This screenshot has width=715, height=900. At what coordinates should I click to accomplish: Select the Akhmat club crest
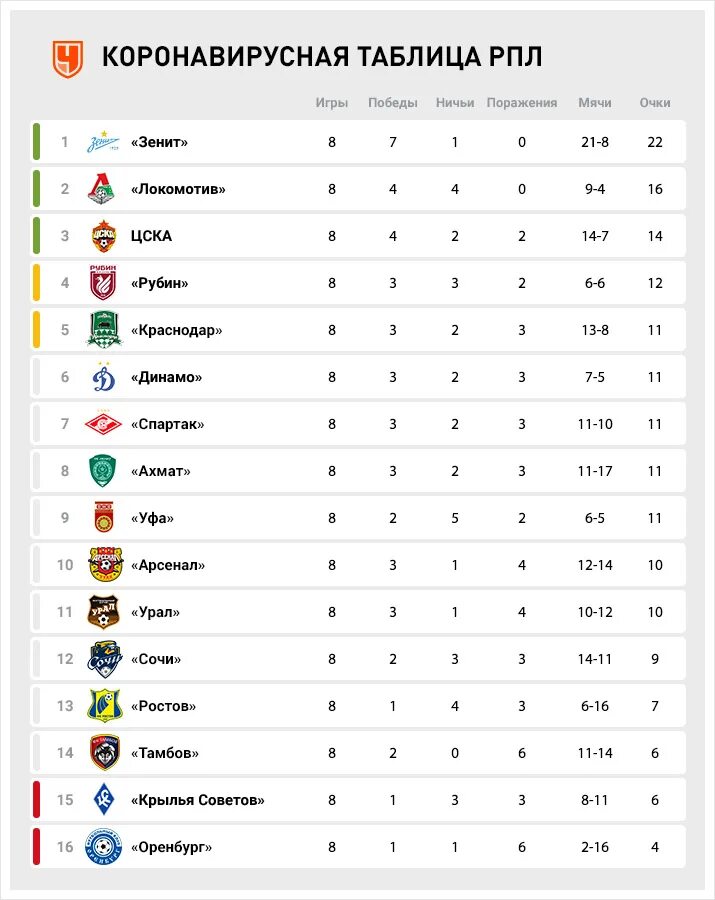click(103, 471)
